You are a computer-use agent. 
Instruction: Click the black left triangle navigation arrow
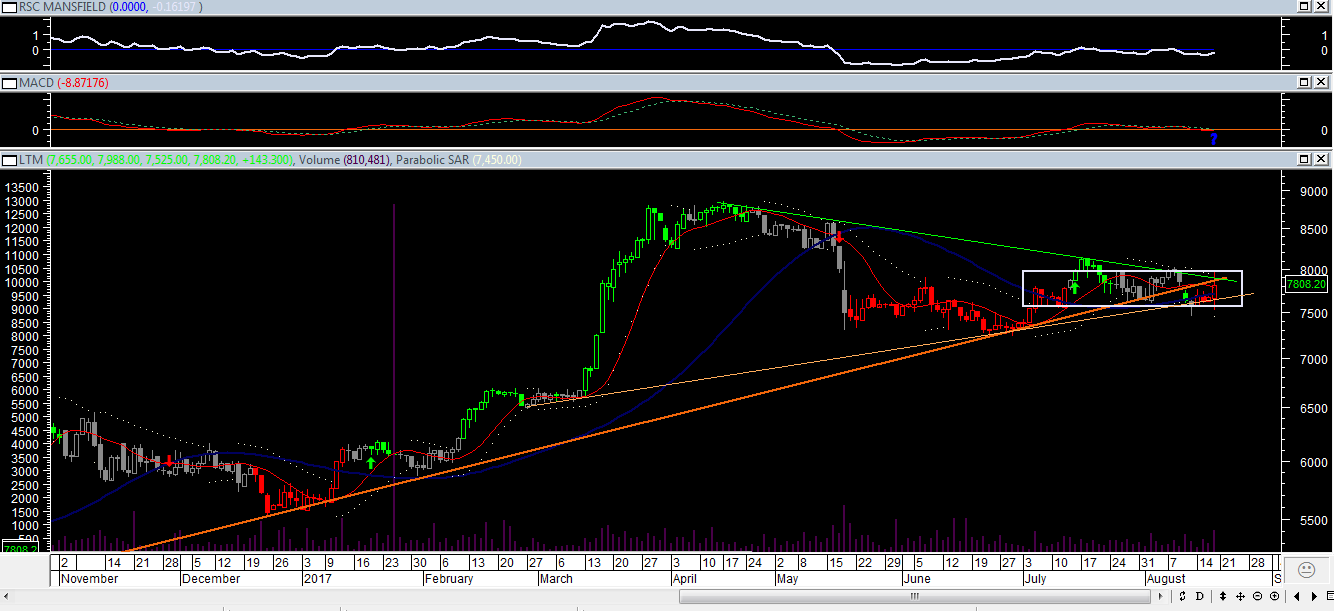(1297, 596)
